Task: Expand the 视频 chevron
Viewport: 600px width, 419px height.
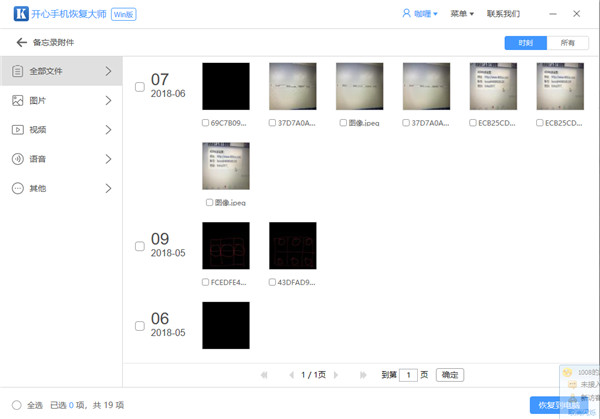Action: coord(108,130)
